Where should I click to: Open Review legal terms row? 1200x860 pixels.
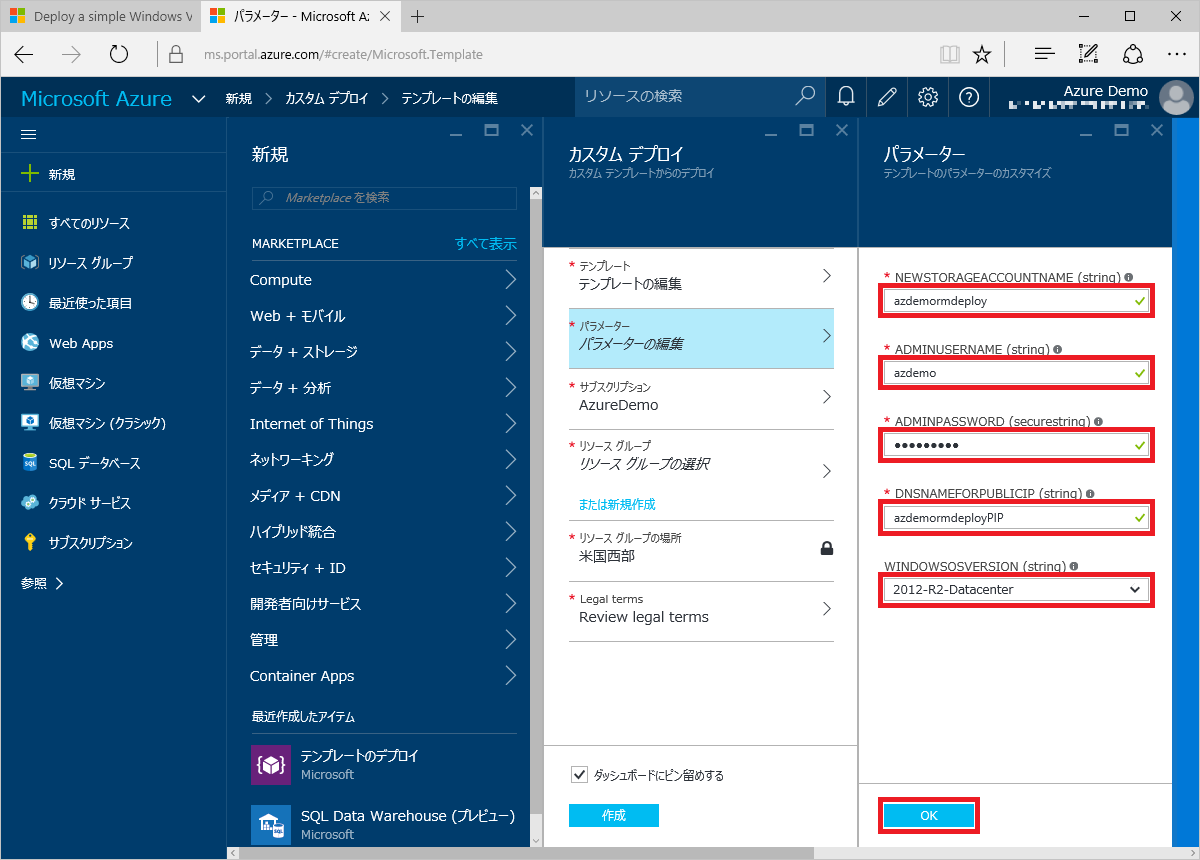701,610
